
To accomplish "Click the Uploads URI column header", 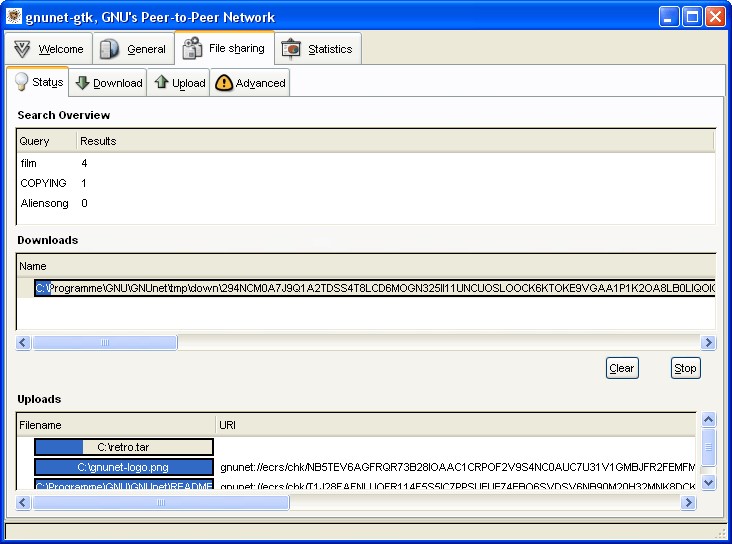I will [456, 425].
